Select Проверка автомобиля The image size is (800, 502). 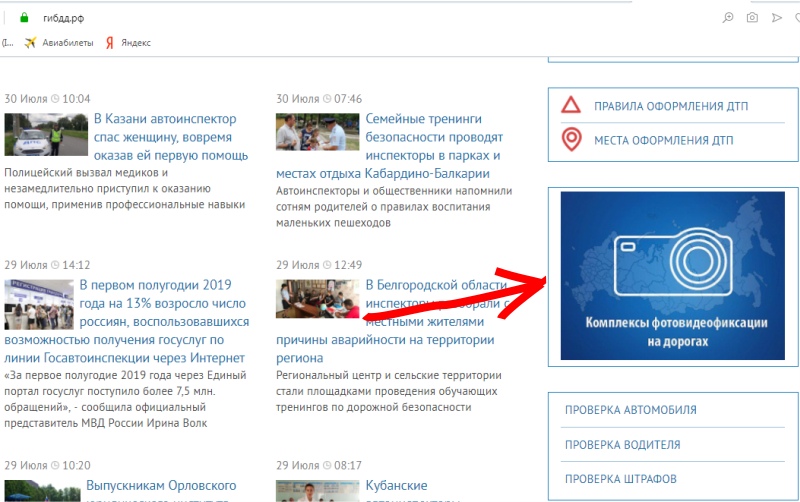point(630,410)
